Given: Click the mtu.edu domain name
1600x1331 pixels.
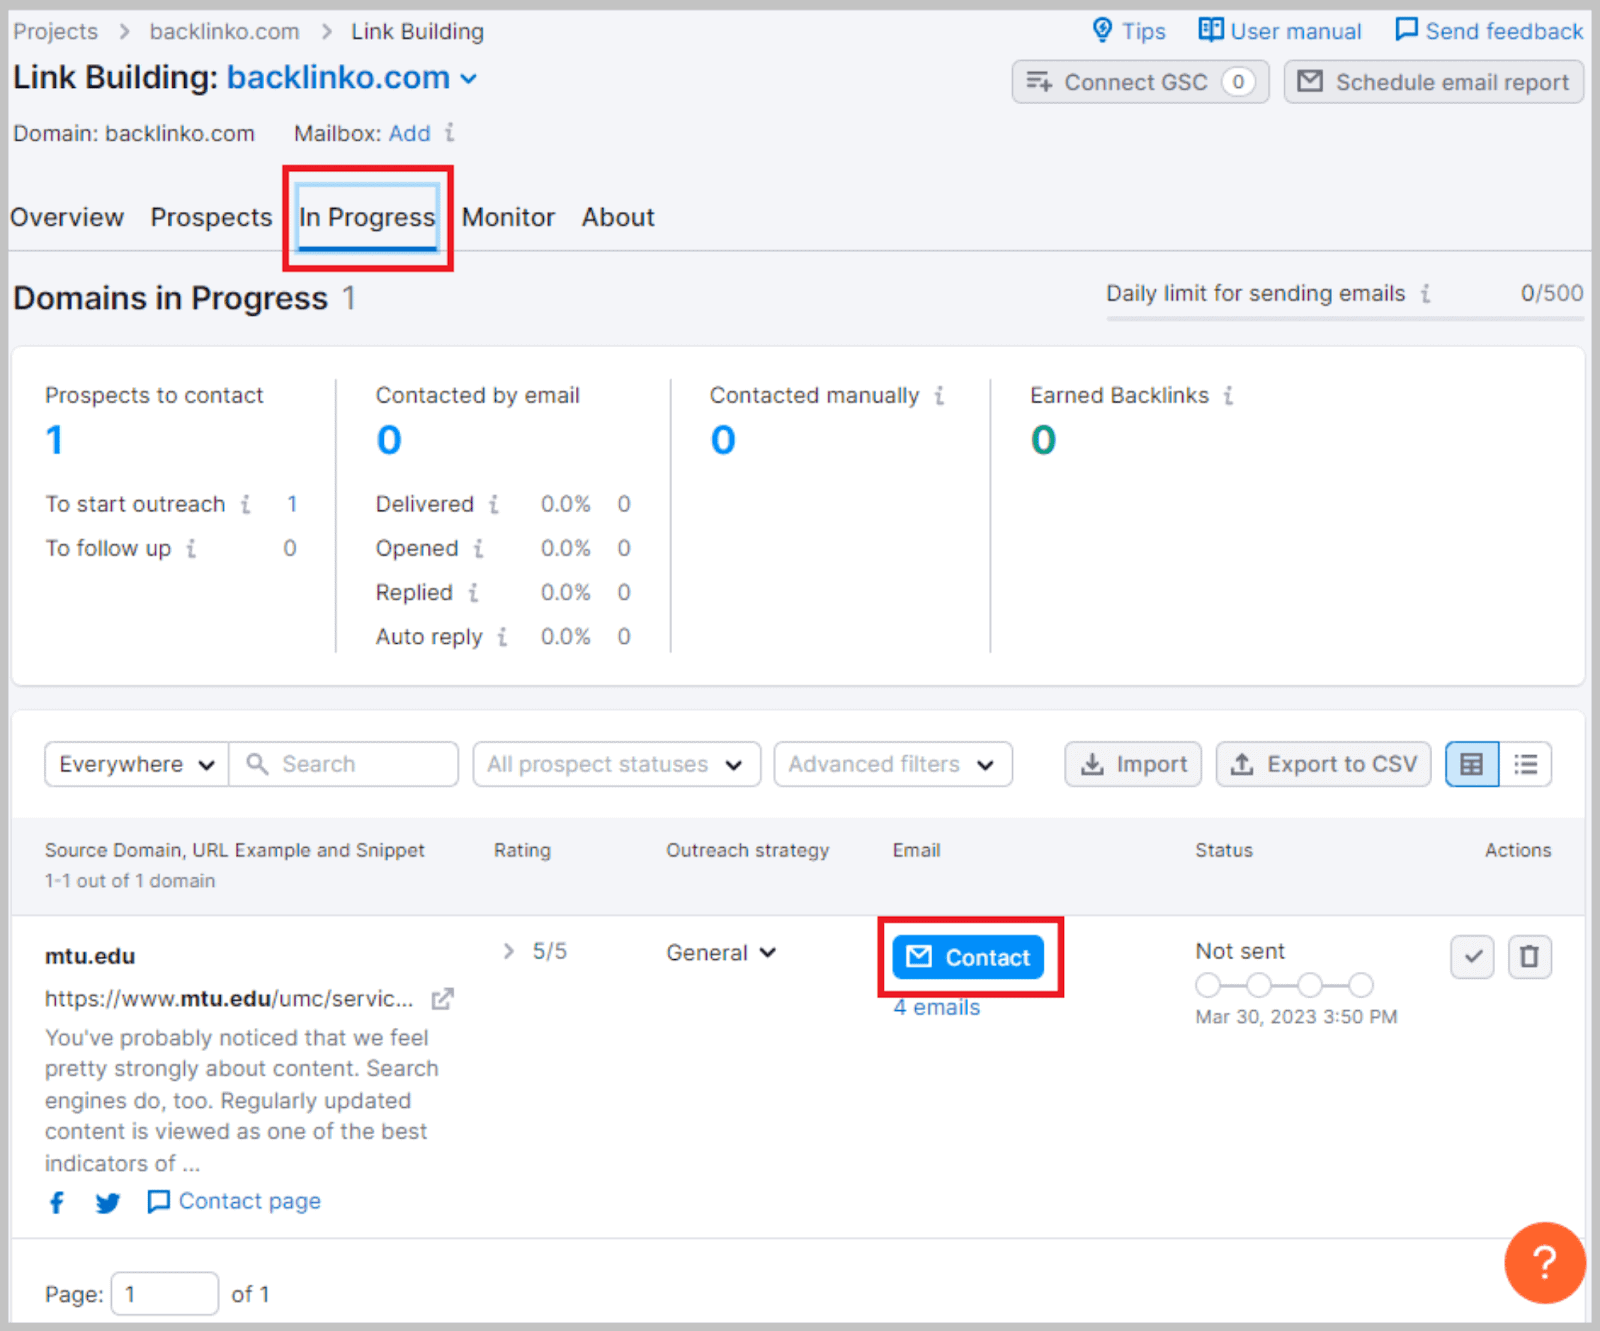Looking at the screenshot, I should [x=90, y=956].
